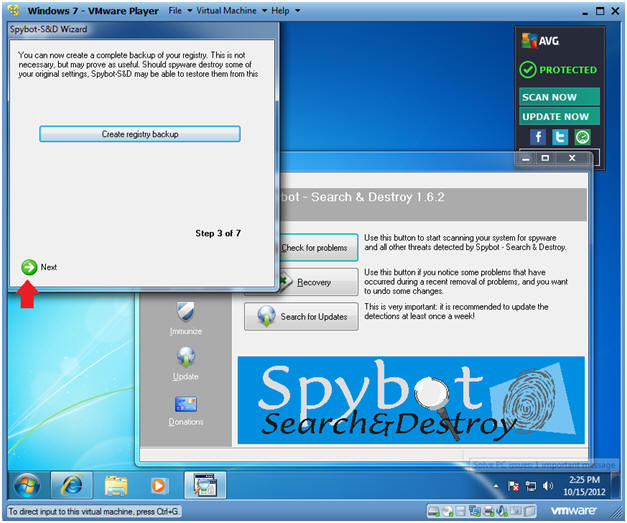
Task: Expand the Virtual Machine dropdown arrow
Action: click(264, 11)
